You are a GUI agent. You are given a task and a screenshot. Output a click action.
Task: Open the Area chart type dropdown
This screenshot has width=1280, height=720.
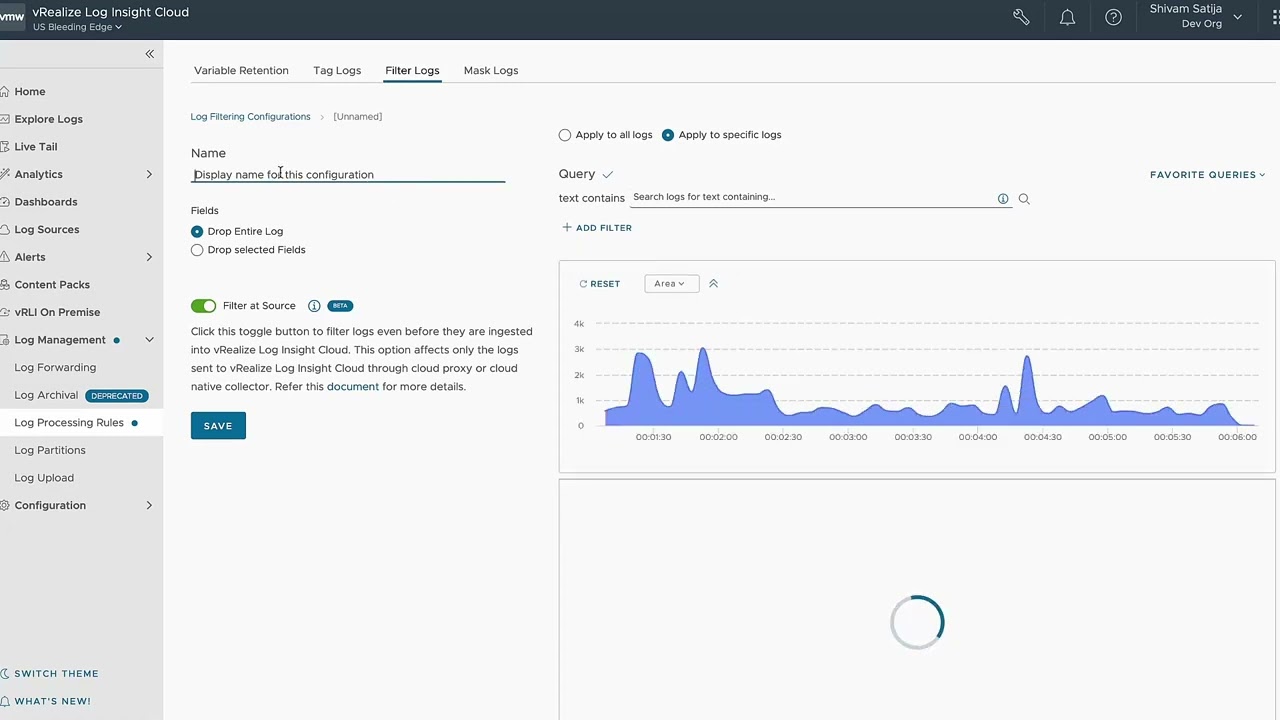(669, 284)
